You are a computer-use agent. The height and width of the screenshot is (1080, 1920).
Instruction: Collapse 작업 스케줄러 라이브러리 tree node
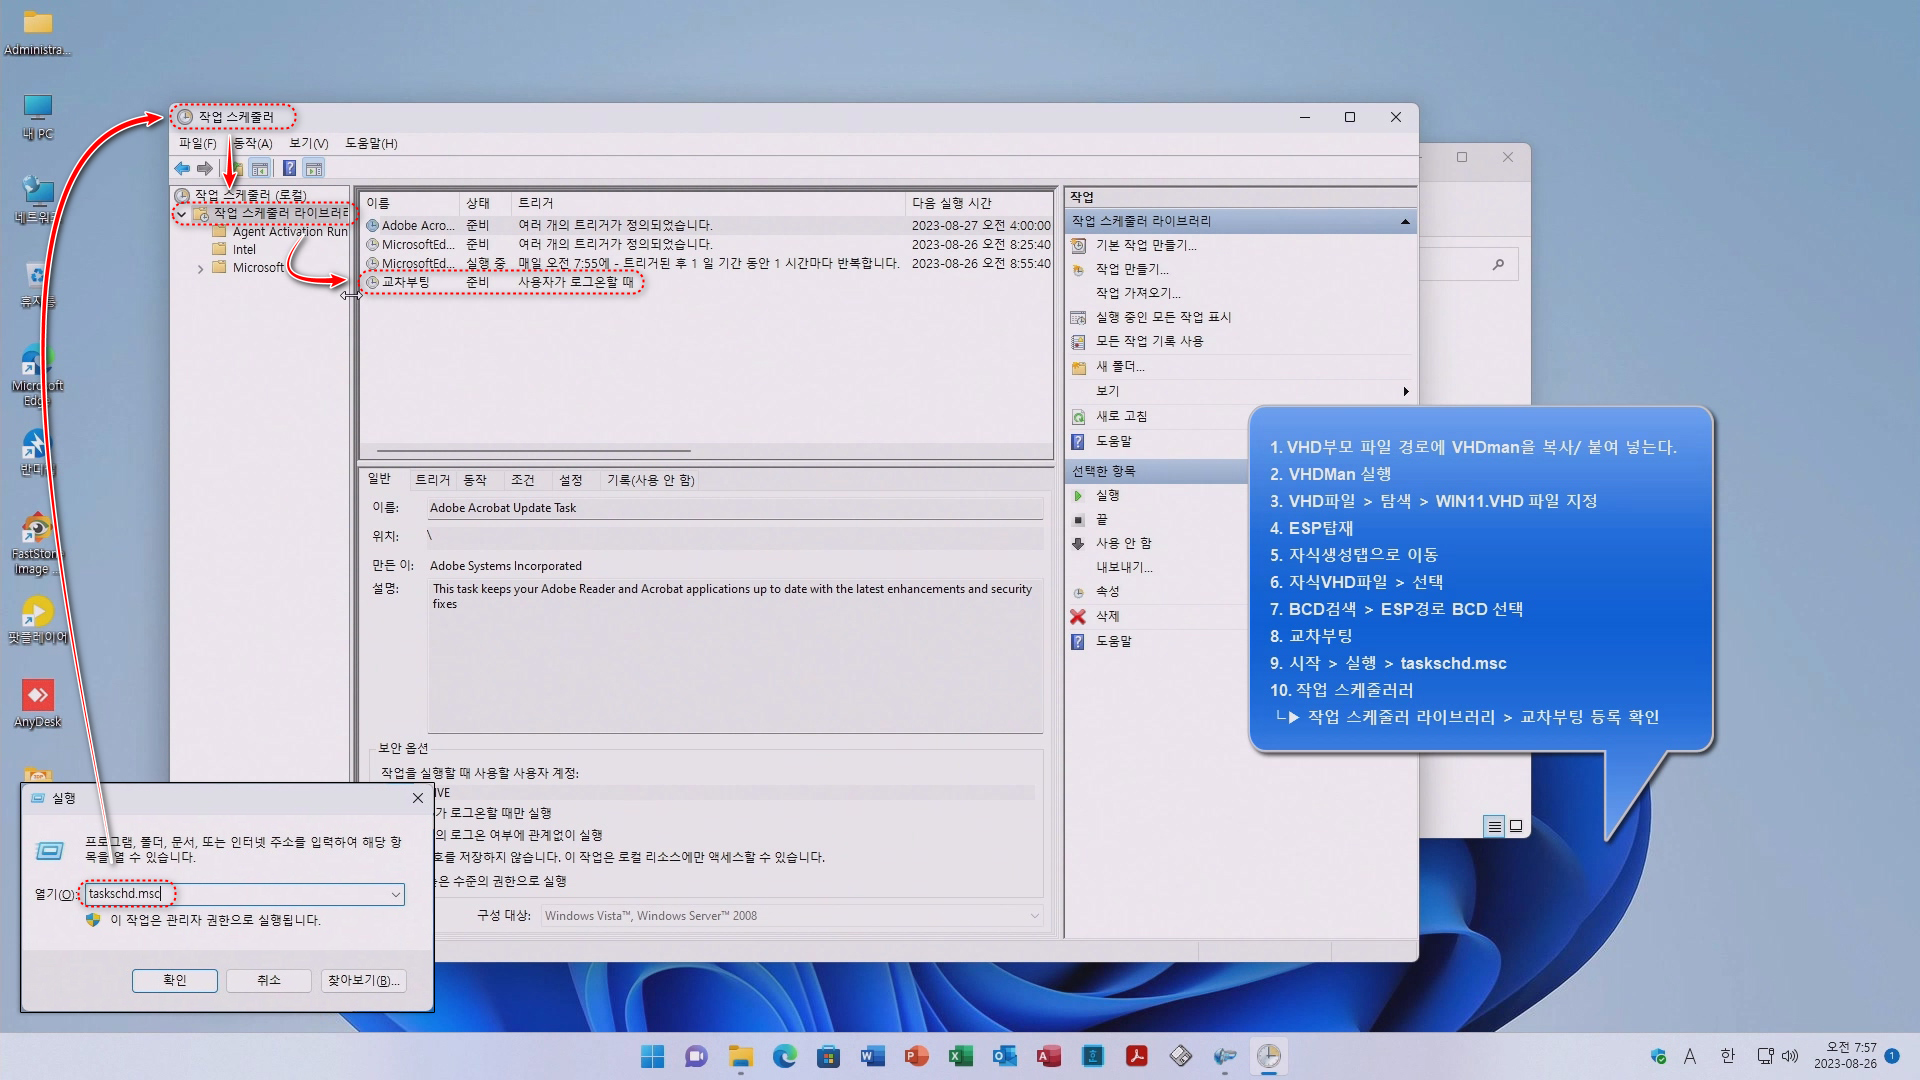181,214
